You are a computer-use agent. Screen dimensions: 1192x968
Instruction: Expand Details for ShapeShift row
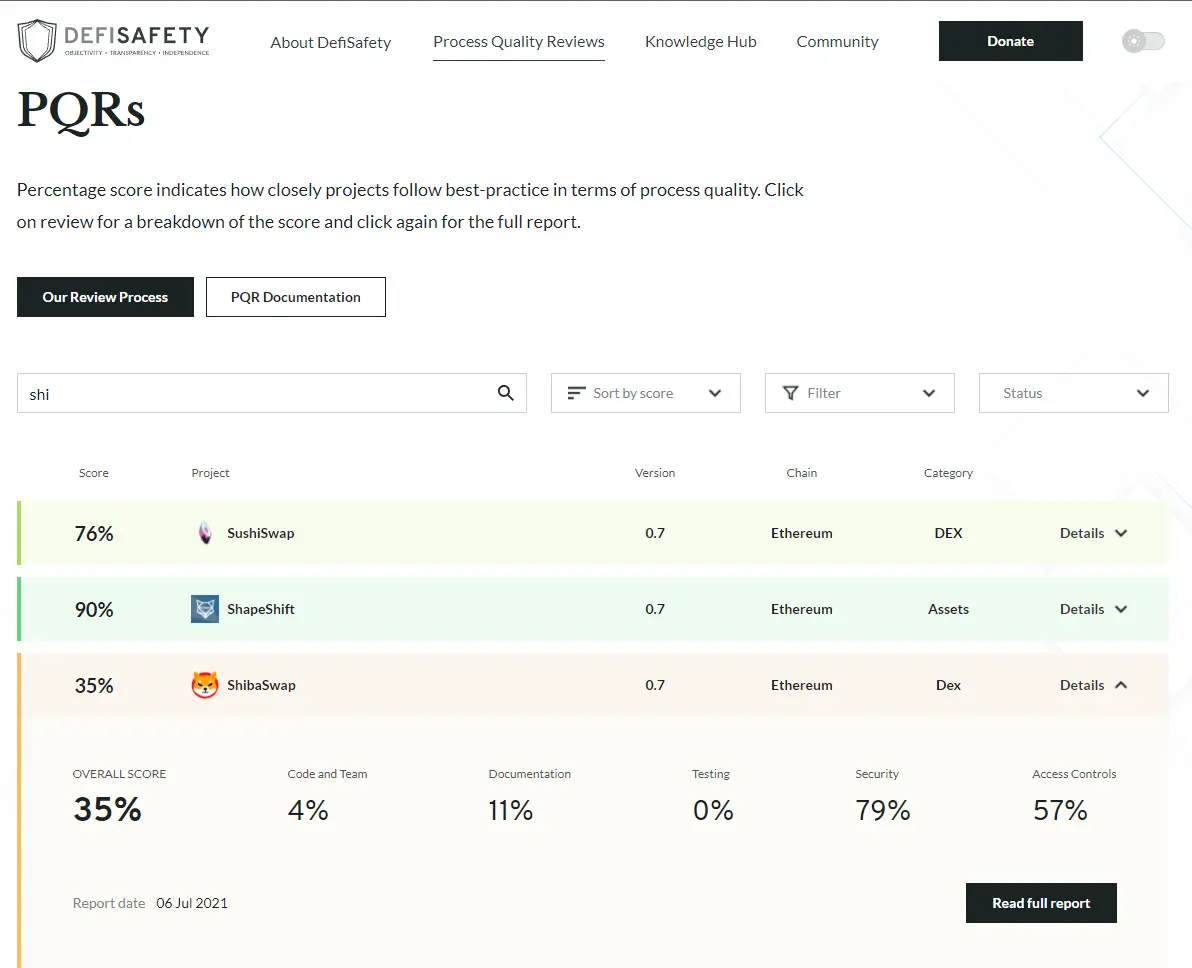click(1093, 609)
